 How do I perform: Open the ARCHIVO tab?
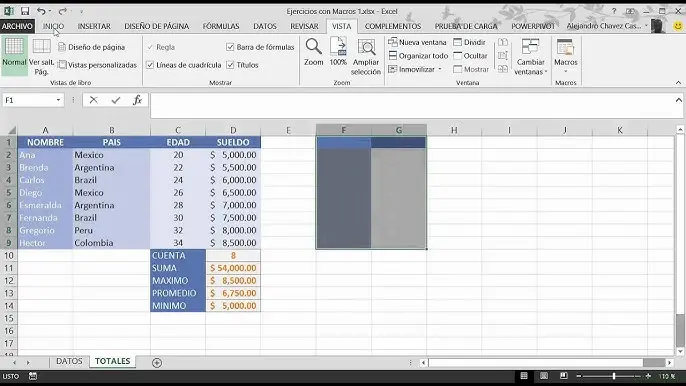tap(17, 26)
